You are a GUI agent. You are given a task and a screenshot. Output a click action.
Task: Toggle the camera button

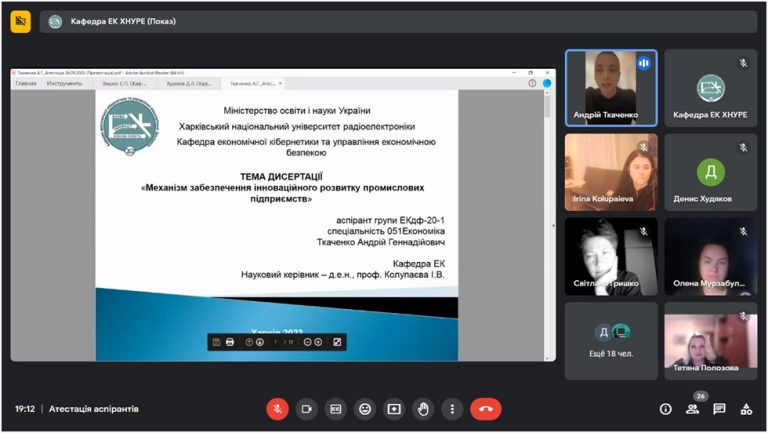[307, 409]
